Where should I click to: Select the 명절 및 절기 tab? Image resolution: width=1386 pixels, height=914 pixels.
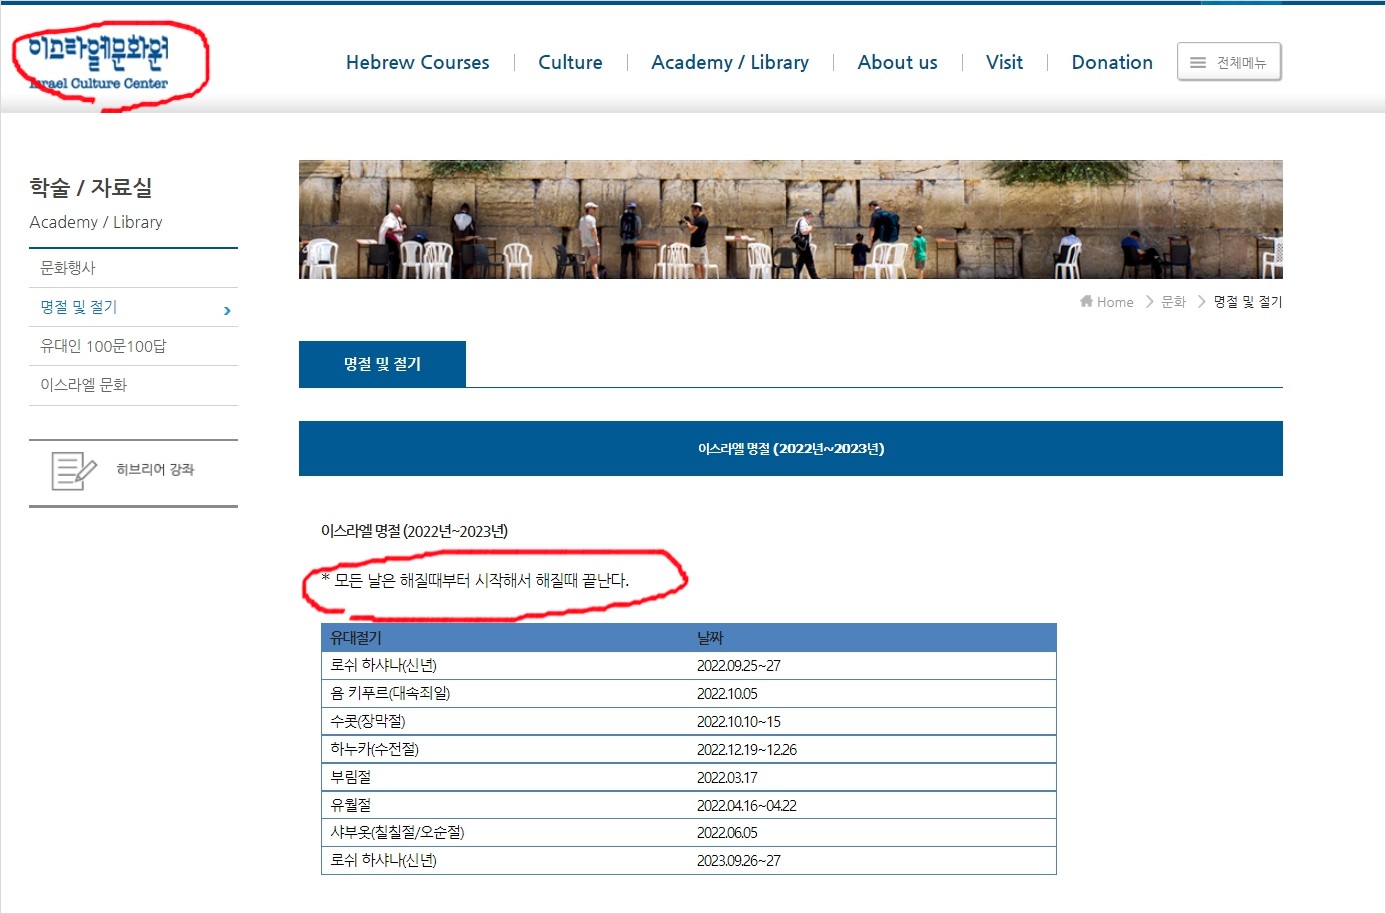click(382, 364)
